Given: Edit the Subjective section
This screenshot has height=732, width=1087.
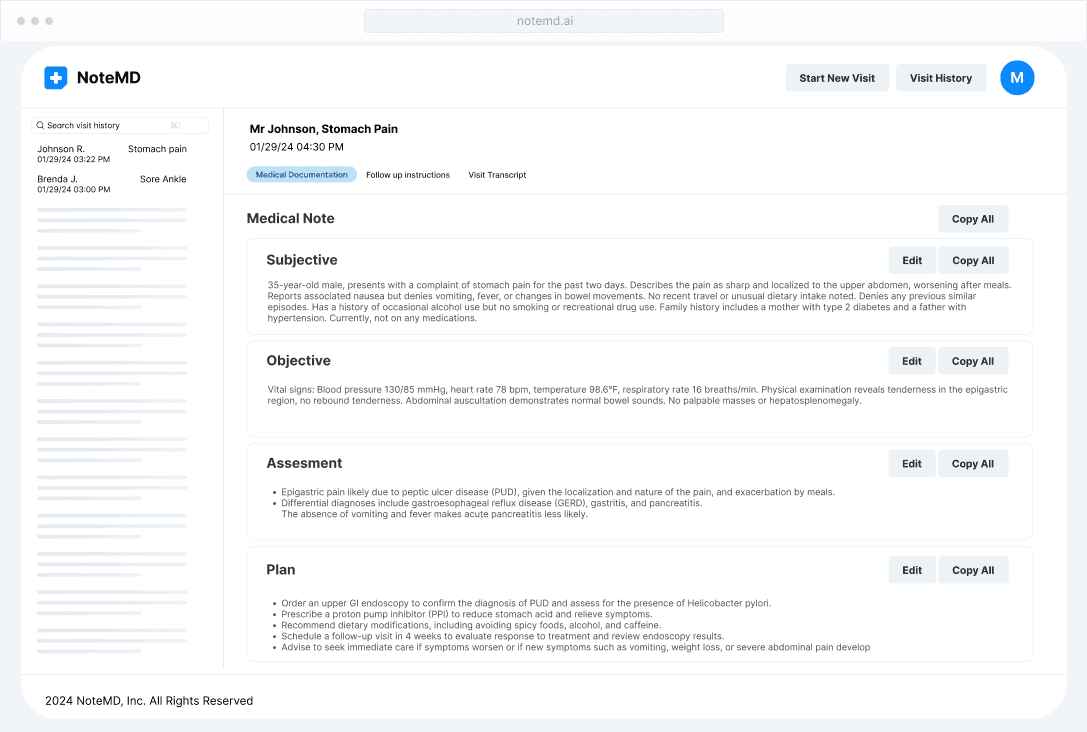Looking at the screenshot, I should [x=912, y=260].
